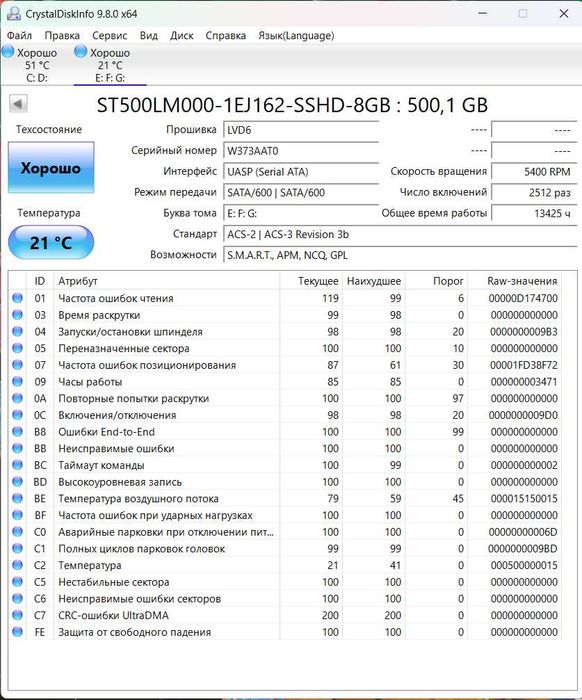Click status icon for BD Высокоуровневая запись
The height and width of the screenshot is (700, 582).
coord(17,482)
